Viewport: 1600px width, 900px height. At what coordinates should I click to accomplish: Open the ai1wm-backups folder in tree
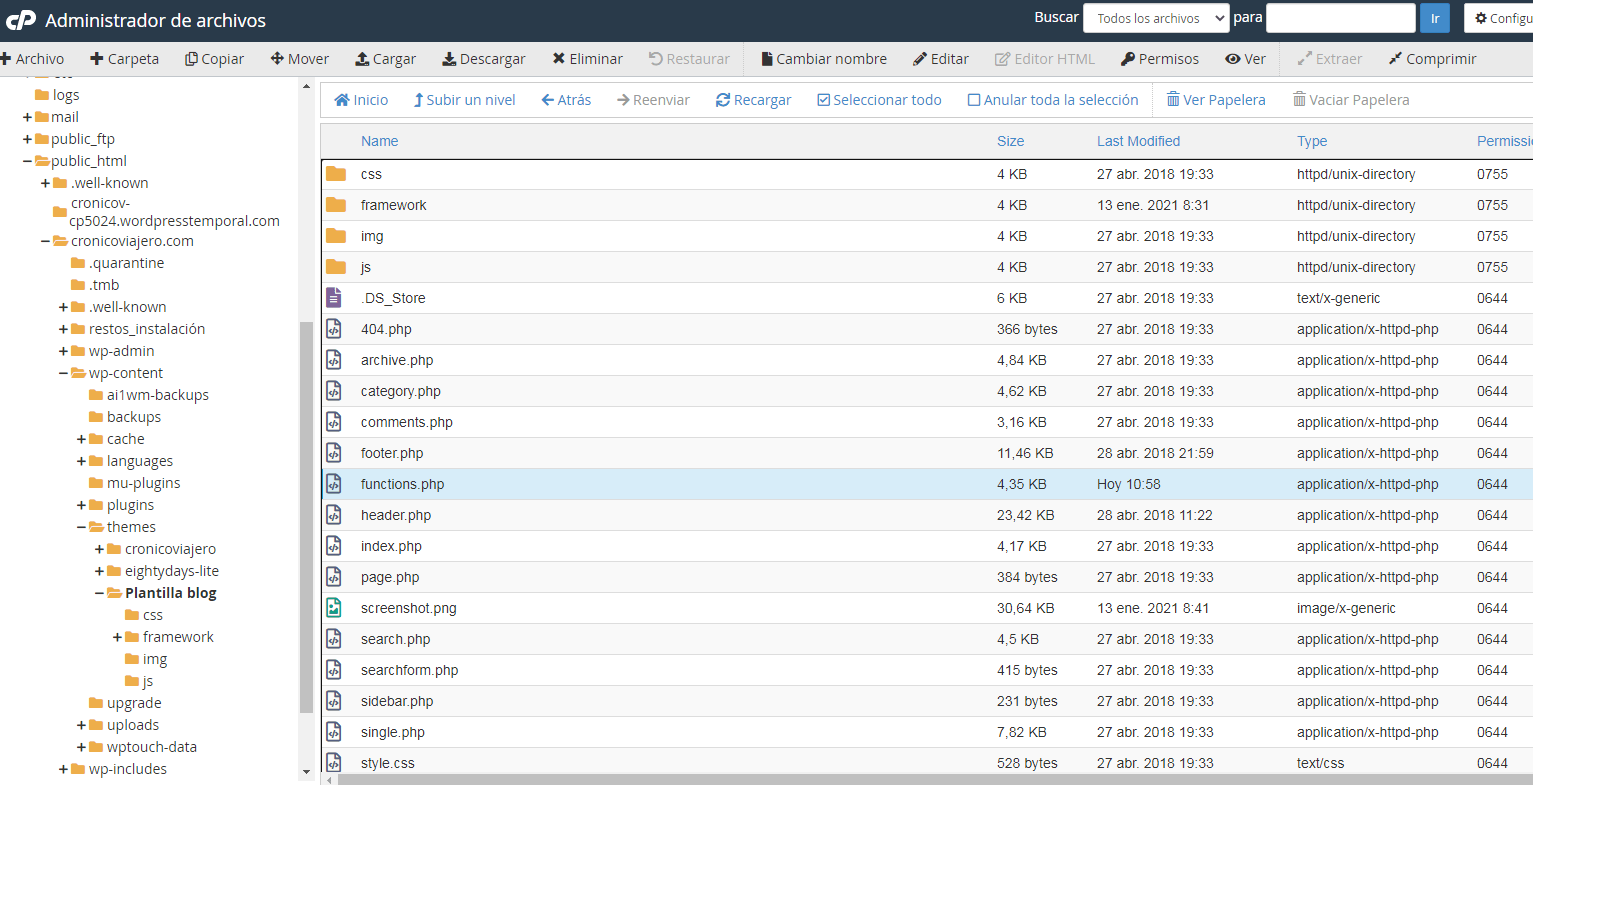coord(149,395)
